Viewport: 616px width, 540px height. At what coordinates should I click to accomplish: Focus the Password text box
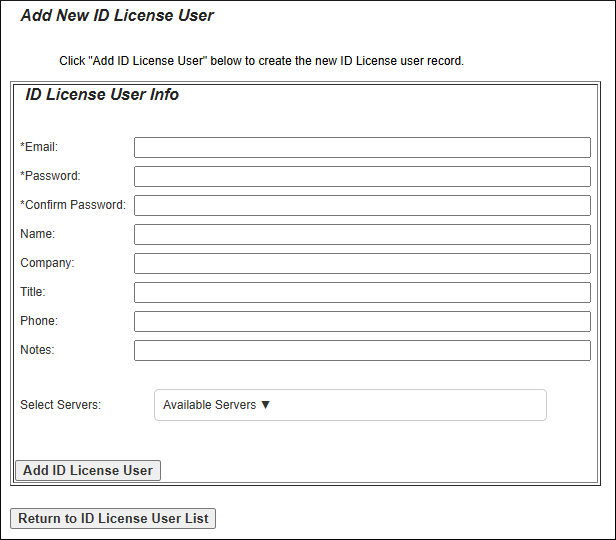tap(362, 176)
